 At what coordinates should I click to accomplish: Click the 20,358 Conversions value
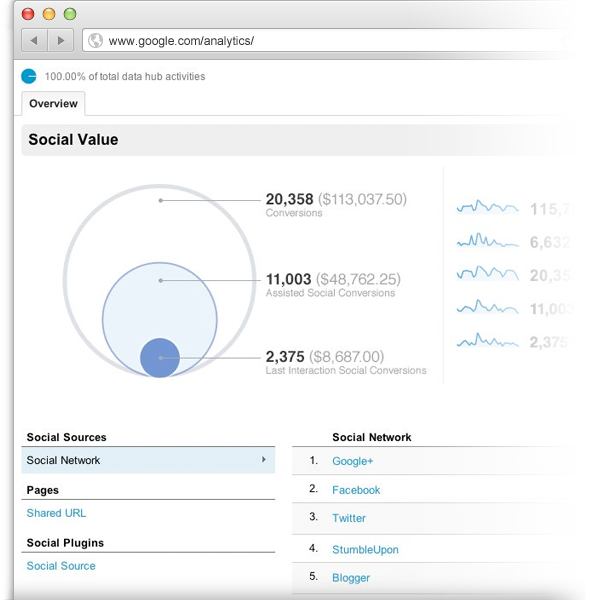[289, 199]
